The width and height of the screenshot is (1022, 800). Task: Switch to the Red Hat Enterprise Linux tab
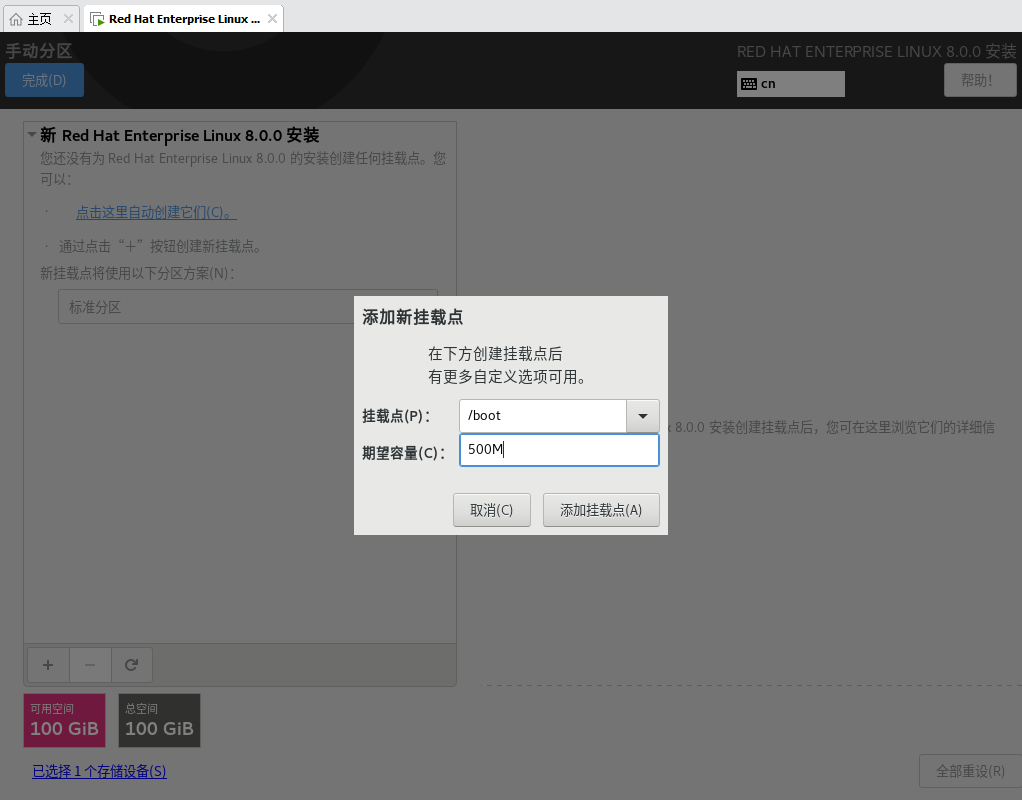(183, 19)
